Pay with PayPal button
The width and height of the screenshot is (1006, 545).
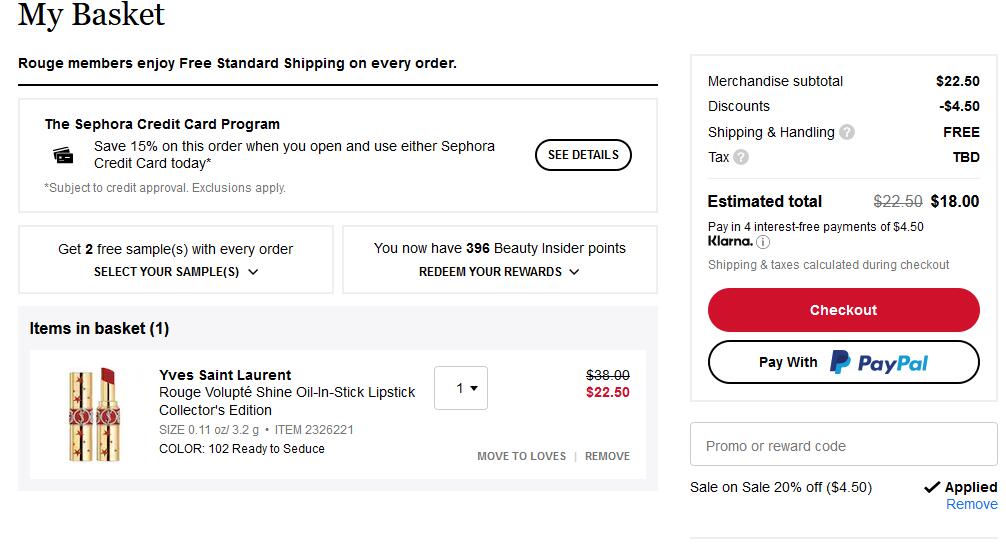tap(844, 362)
